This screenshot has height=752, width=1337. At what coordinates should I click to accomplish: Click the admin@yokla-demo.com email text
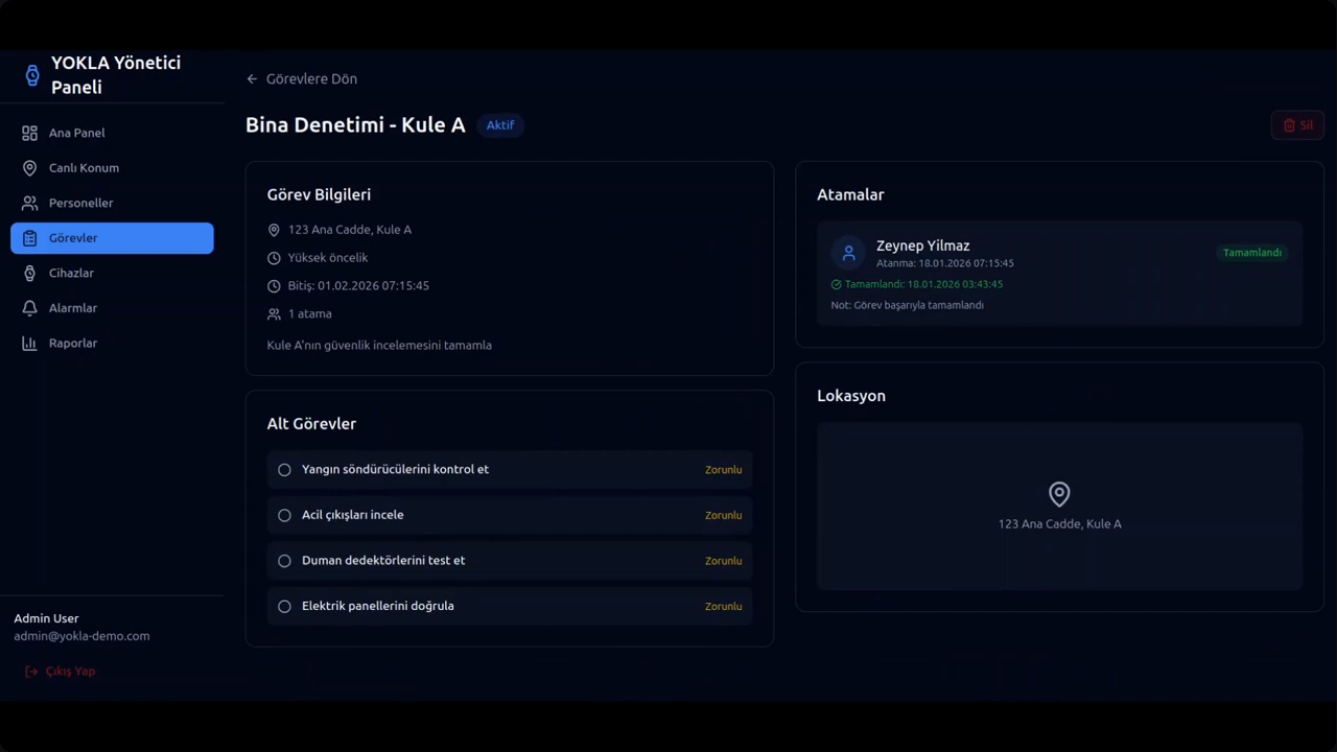point(82,636)
